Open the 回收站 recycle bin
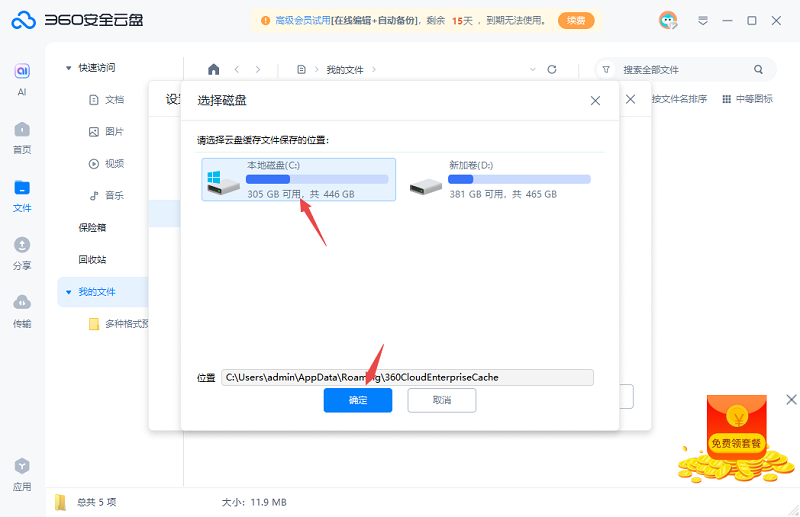Viewport: 800px width, 517px height. [x=92, y=260]
